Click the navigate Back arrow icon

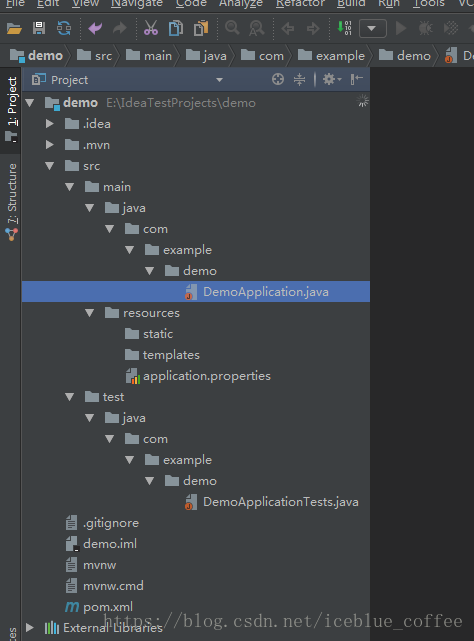point(288,29)
